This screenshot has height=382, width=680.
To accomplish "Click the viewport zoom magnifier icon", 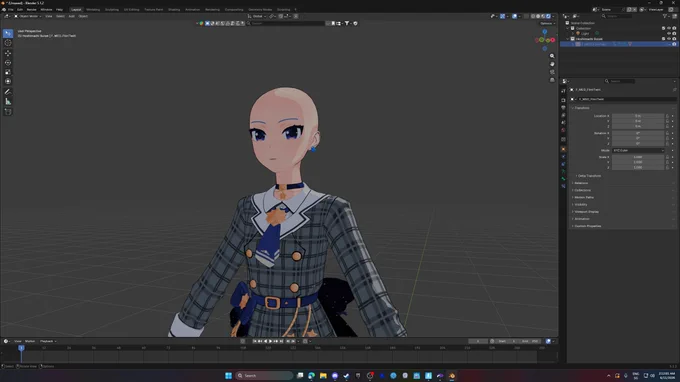I will 552,56.
